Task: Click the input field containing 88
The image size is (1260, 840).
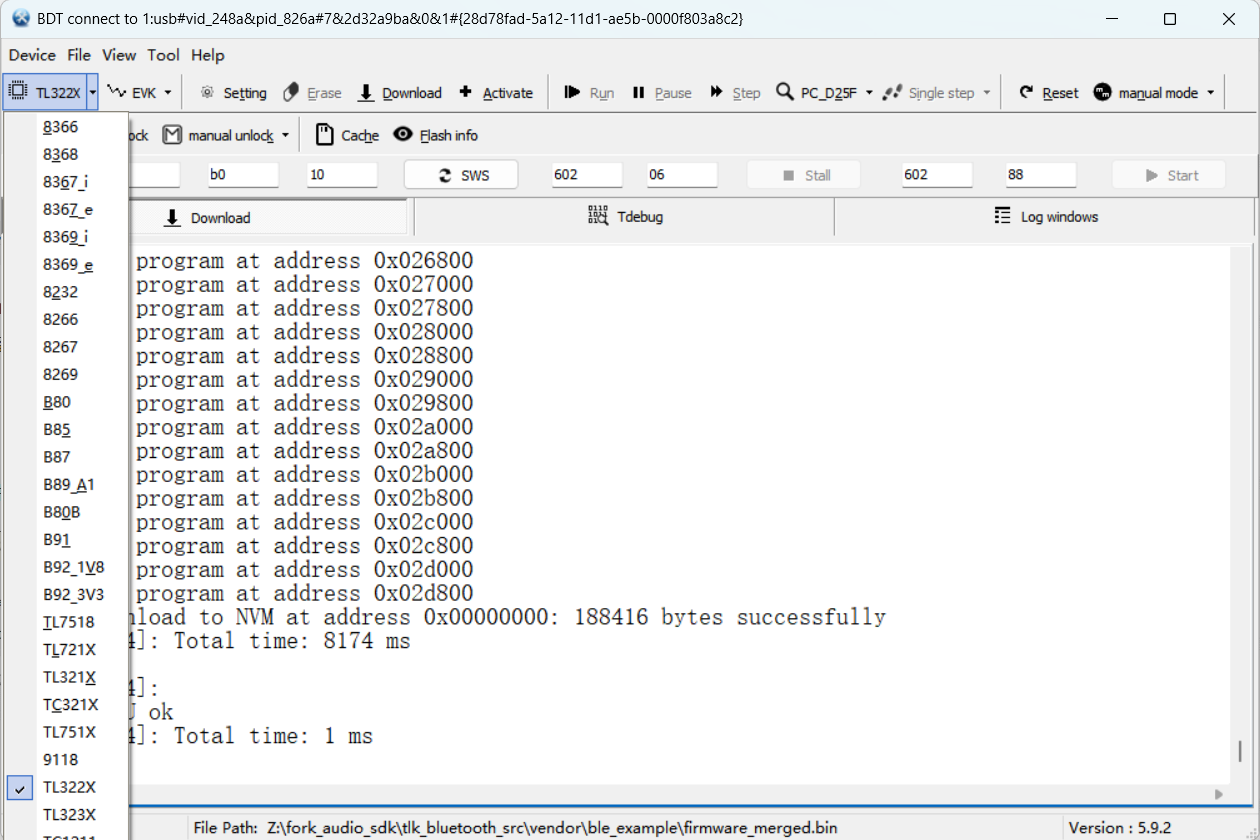Action: pyautogui.click(x=1041, y=174)
